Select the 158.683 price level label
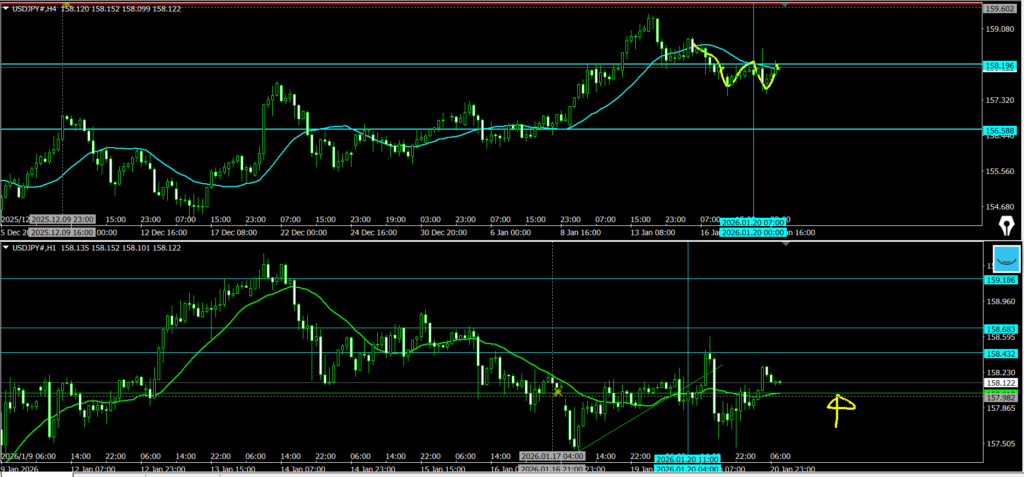Image resolution: width=1024 pixels, height=477 pixels. pyautogui.click(x=1001, y=328)
